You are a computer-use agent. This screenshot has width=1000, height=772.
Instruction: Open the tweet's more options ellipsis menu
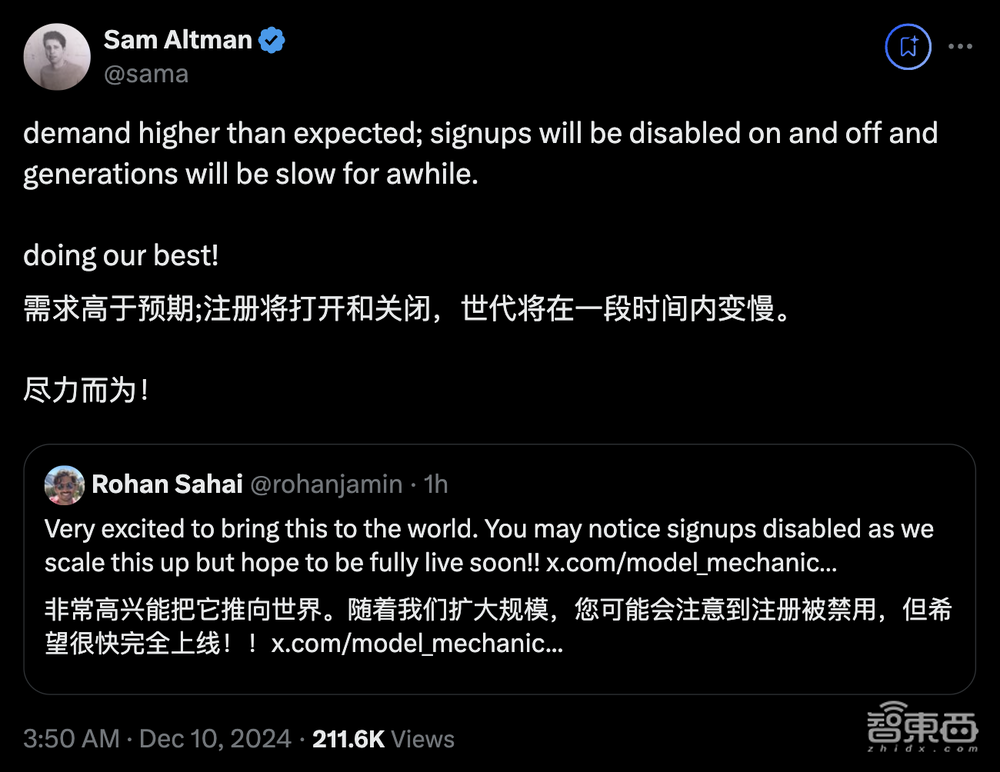point(960,46)
